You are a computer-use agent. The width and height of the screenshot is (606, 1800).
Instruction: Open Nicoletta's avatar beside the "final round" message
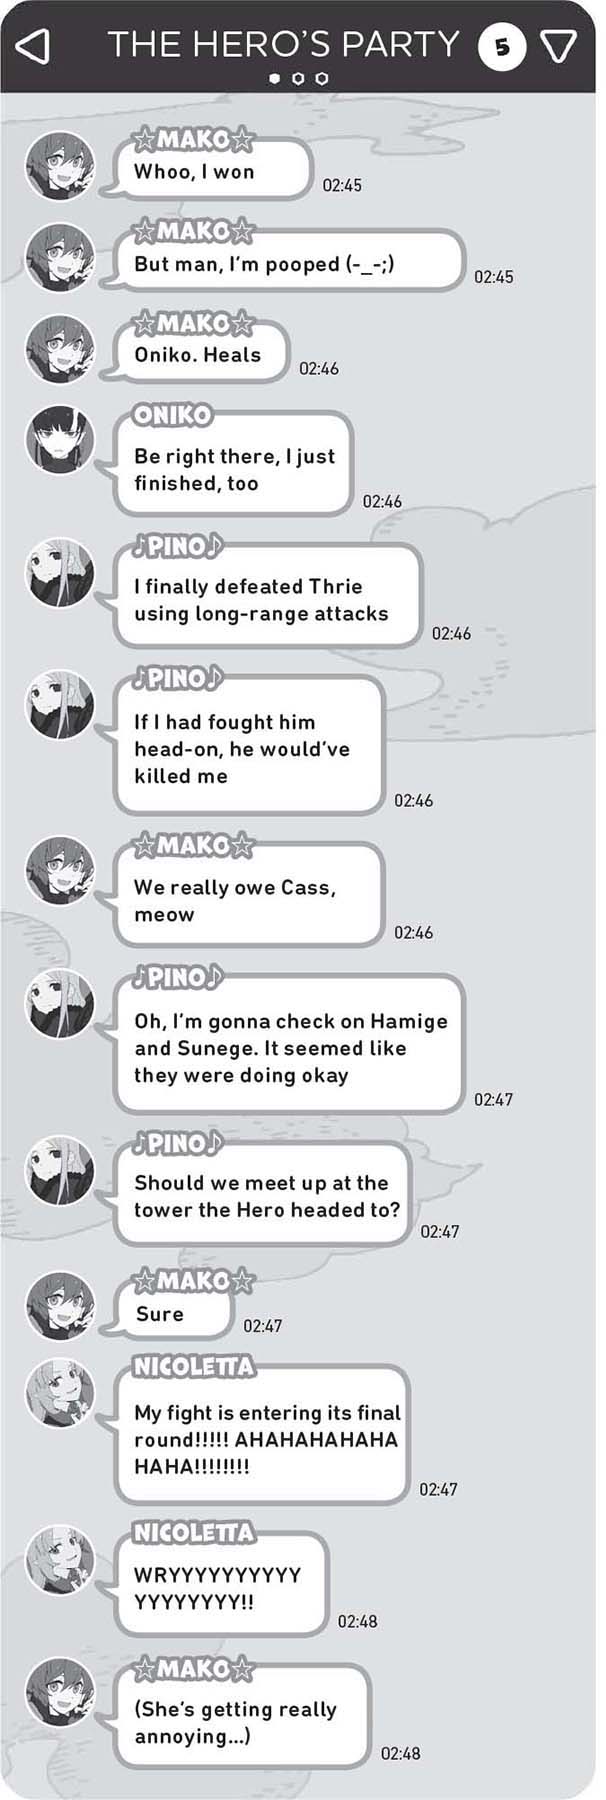pyautogui.click(x=60, y=1394)
